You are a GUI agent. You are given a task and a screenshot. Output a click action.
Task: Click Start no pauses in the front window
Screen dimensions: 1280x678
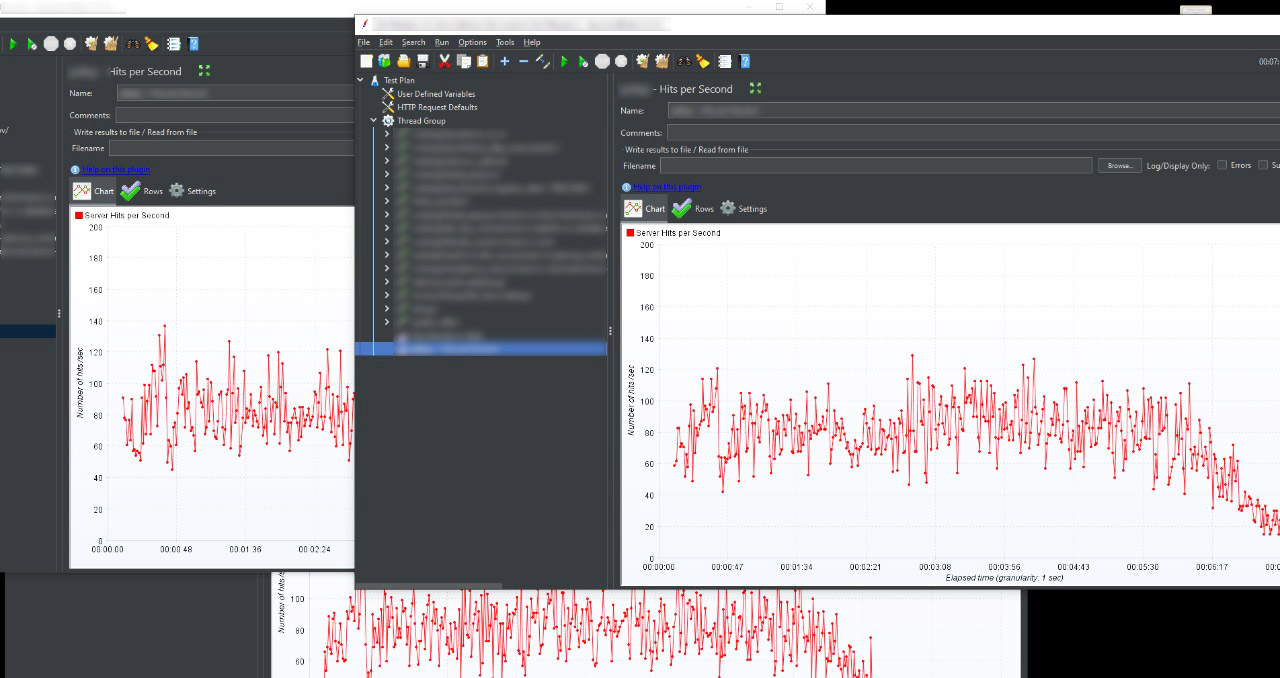click(x=583, y=61)
